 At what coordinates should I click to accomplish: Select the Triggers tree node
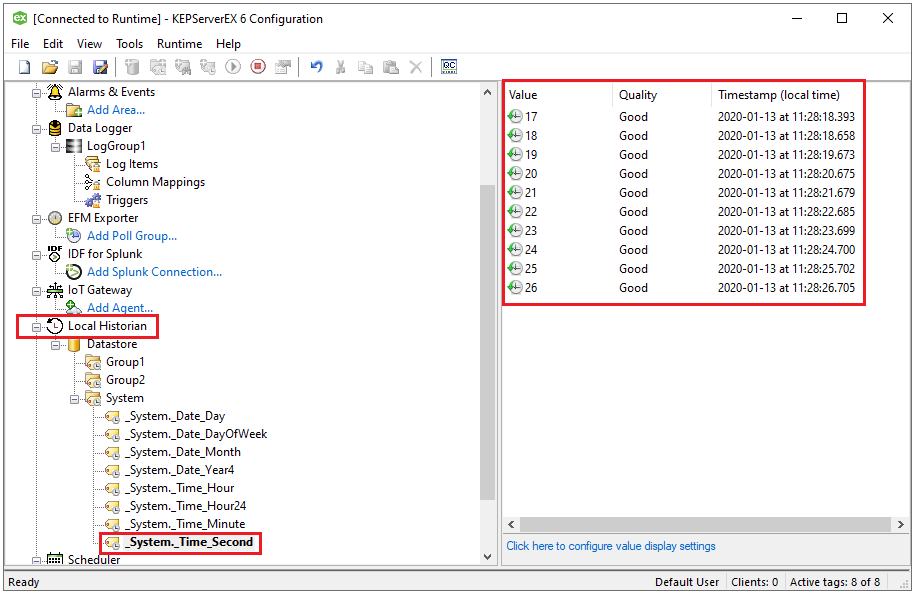tap(127, 200)
